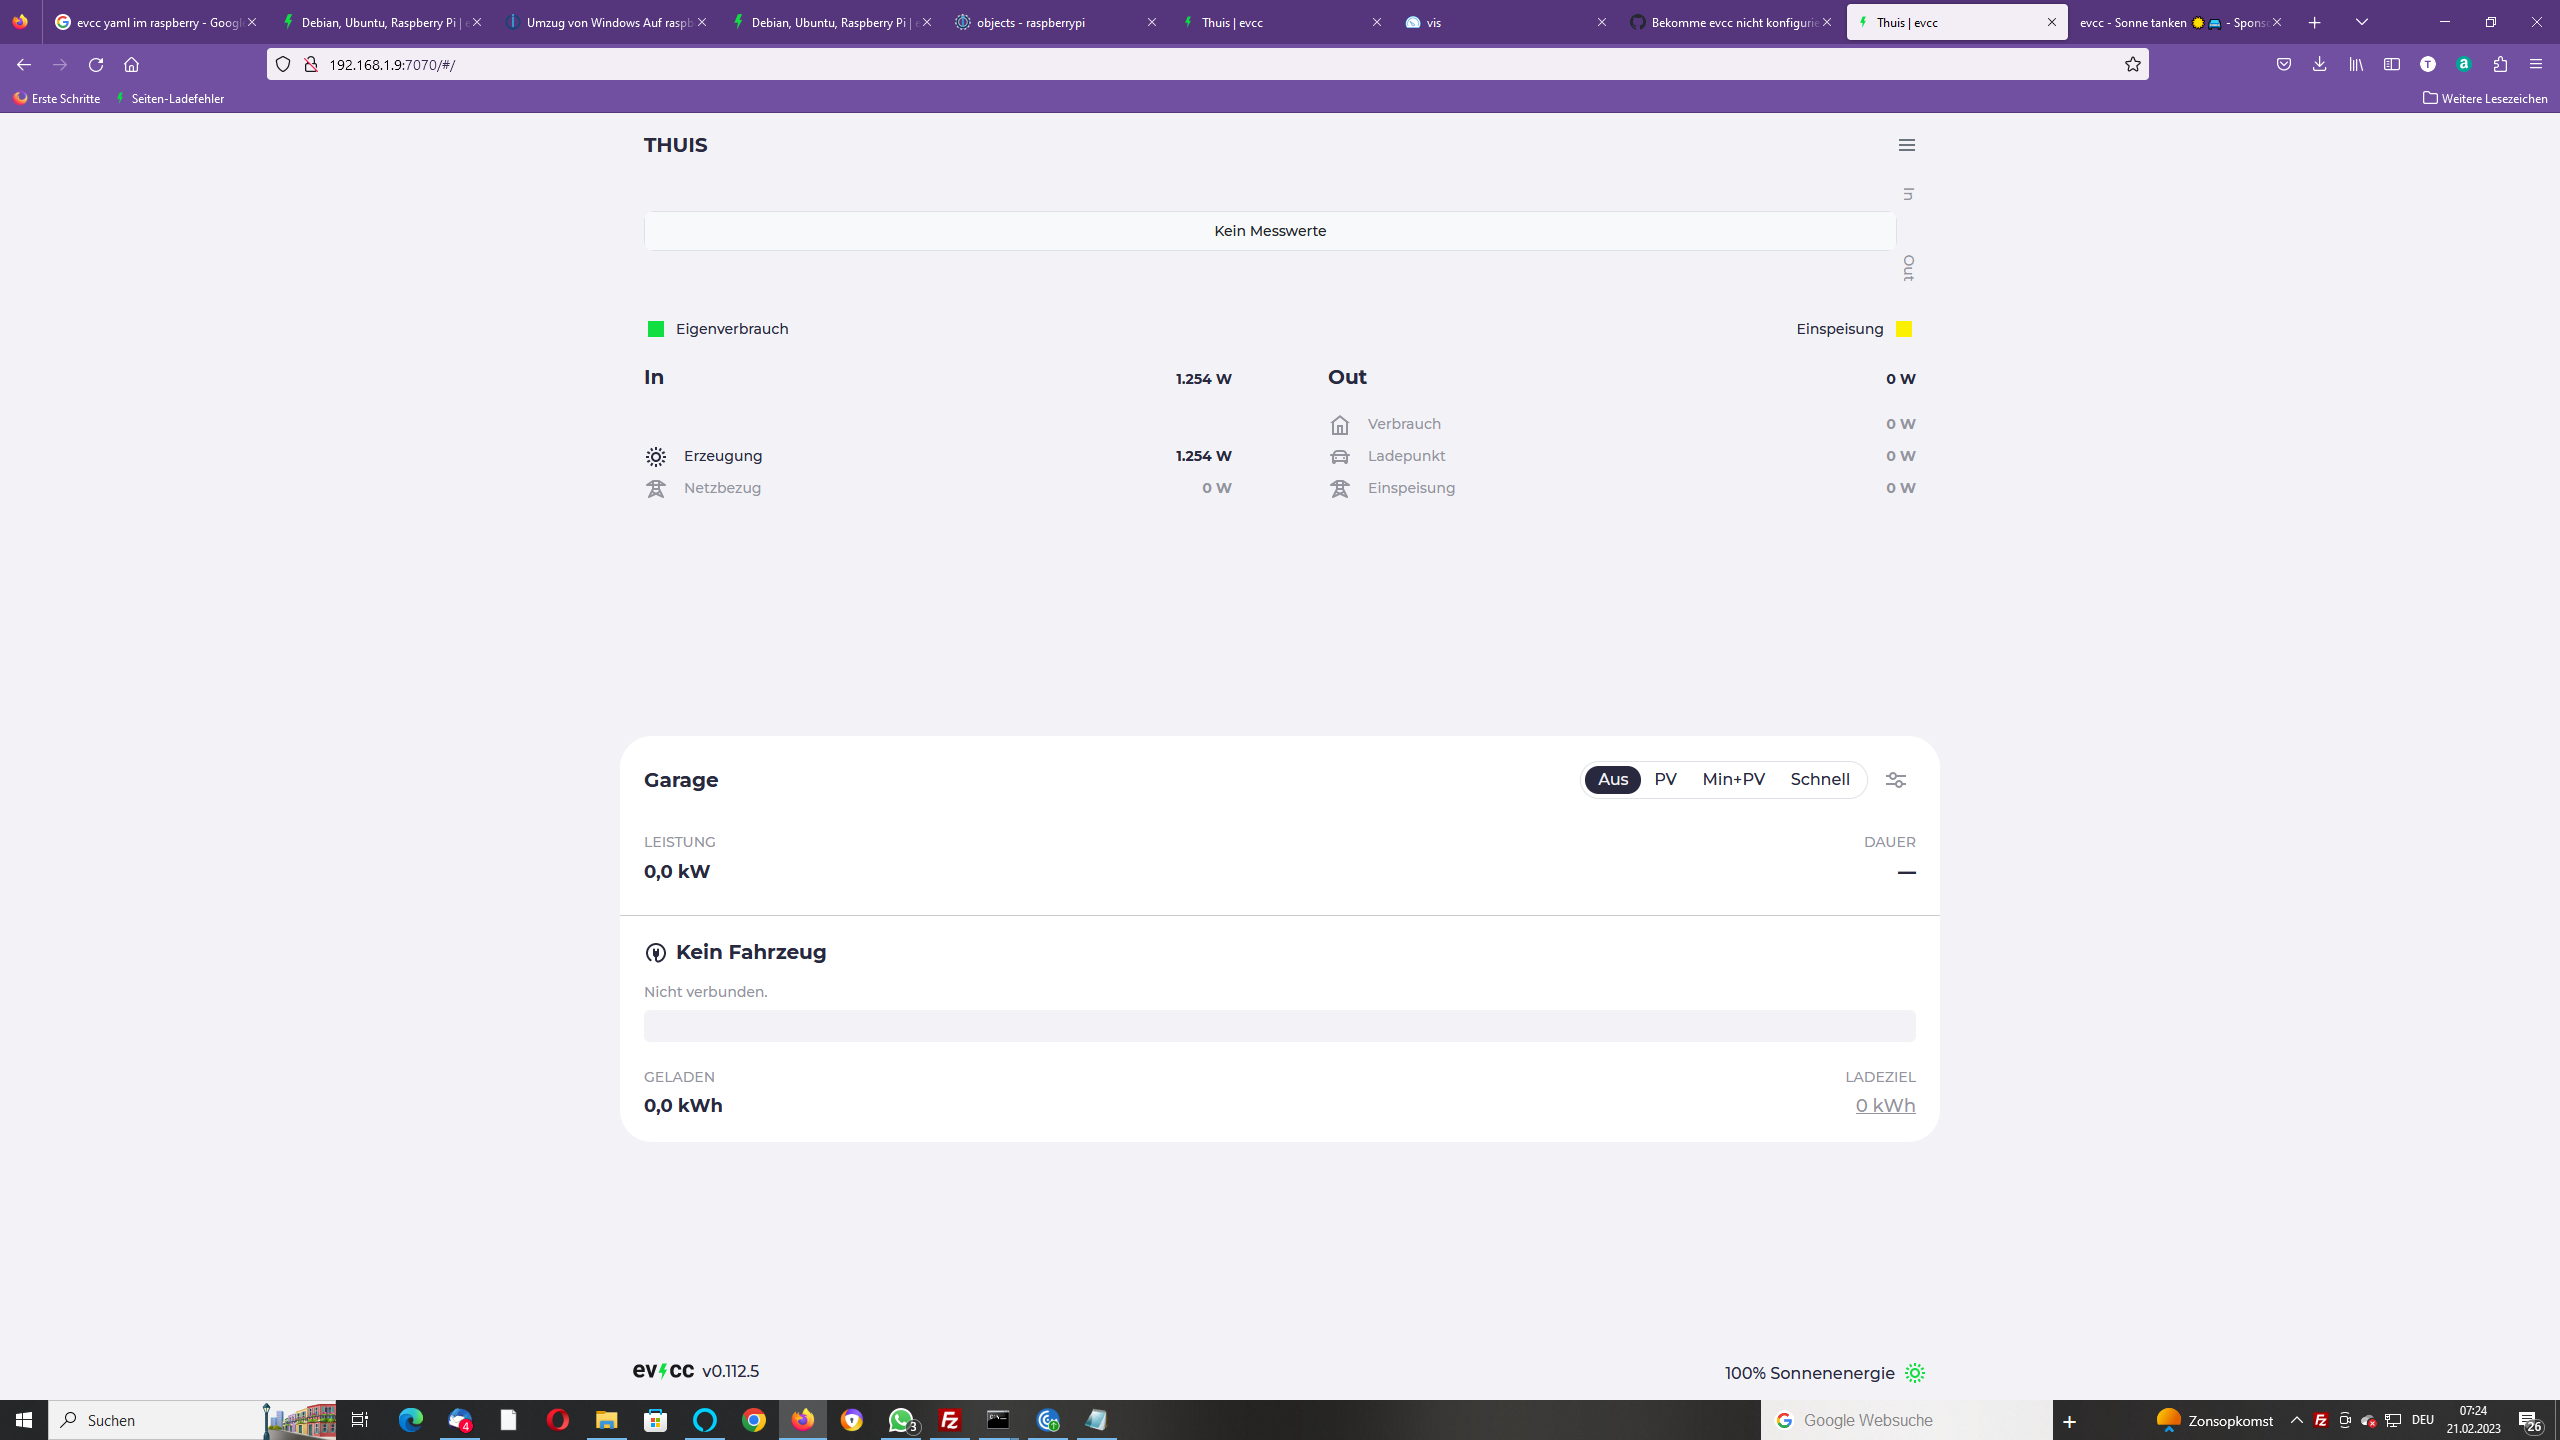Open Seiten-Ladefehler bookmark
Viewport: 2560px width, 1440px height.
pyautogui.click(x=170, y=98)
